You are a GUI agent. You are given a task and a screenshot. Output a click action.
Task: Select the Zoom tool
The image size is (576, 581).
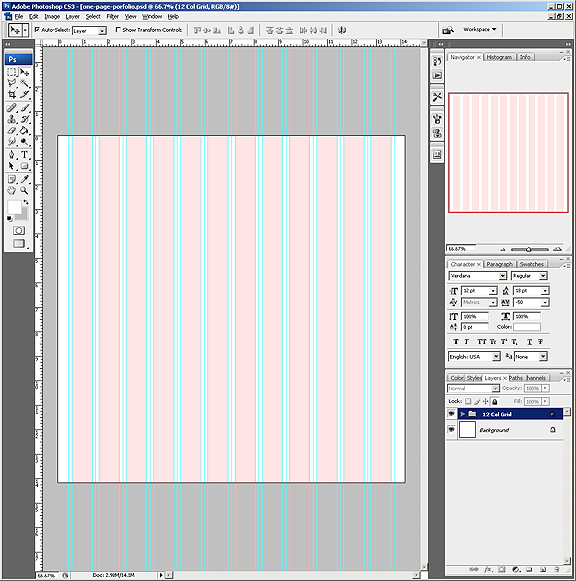click(x=24, y=190)
